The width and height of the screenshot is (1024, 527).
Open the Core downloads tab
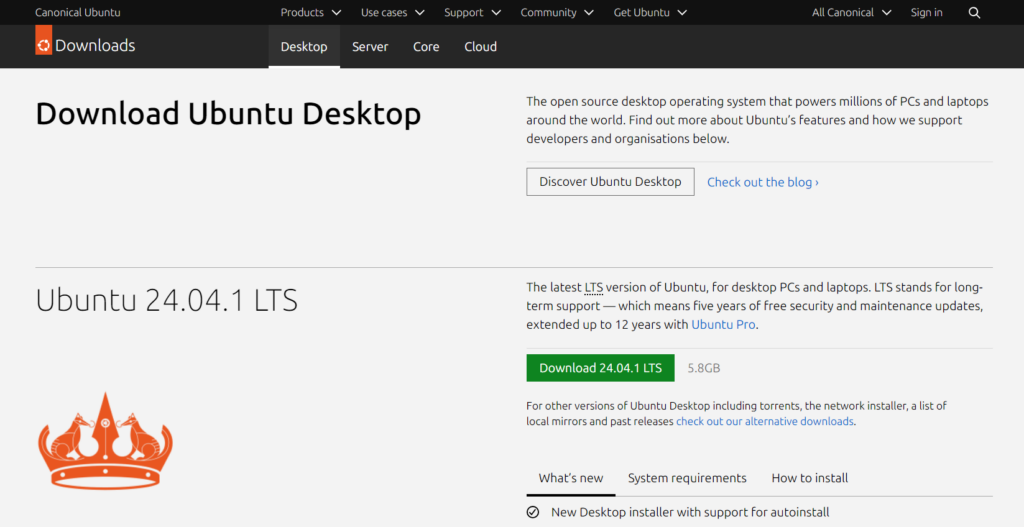pyautogui.click(x=426, y=46)
